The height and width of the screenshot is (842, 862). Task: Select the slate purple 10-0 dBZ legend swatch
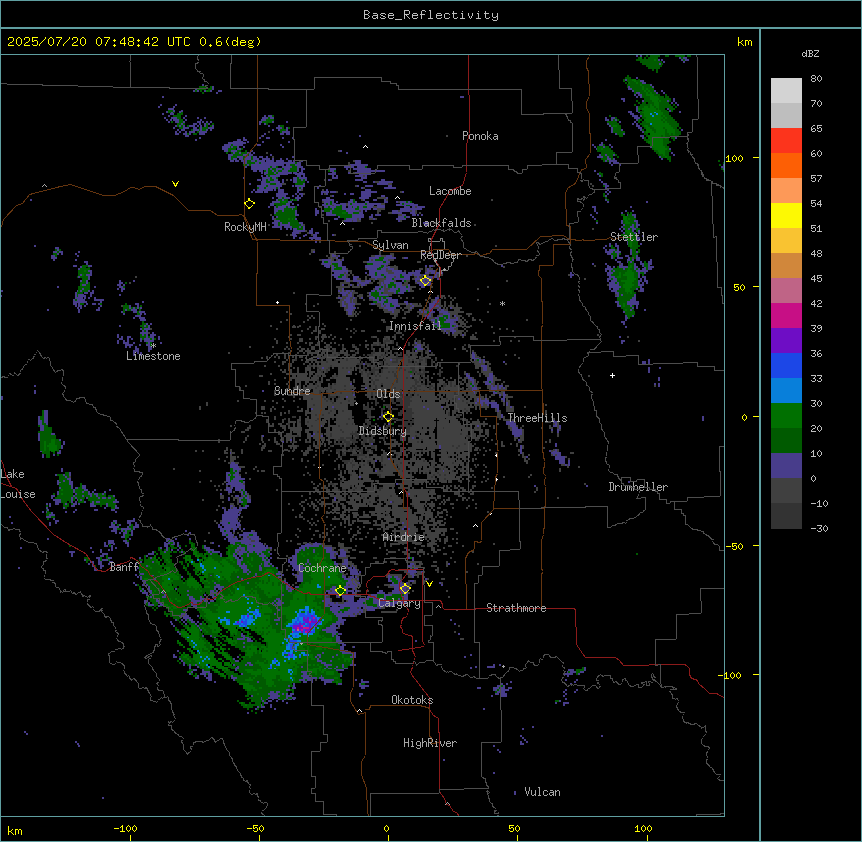(x=786, y=466)
